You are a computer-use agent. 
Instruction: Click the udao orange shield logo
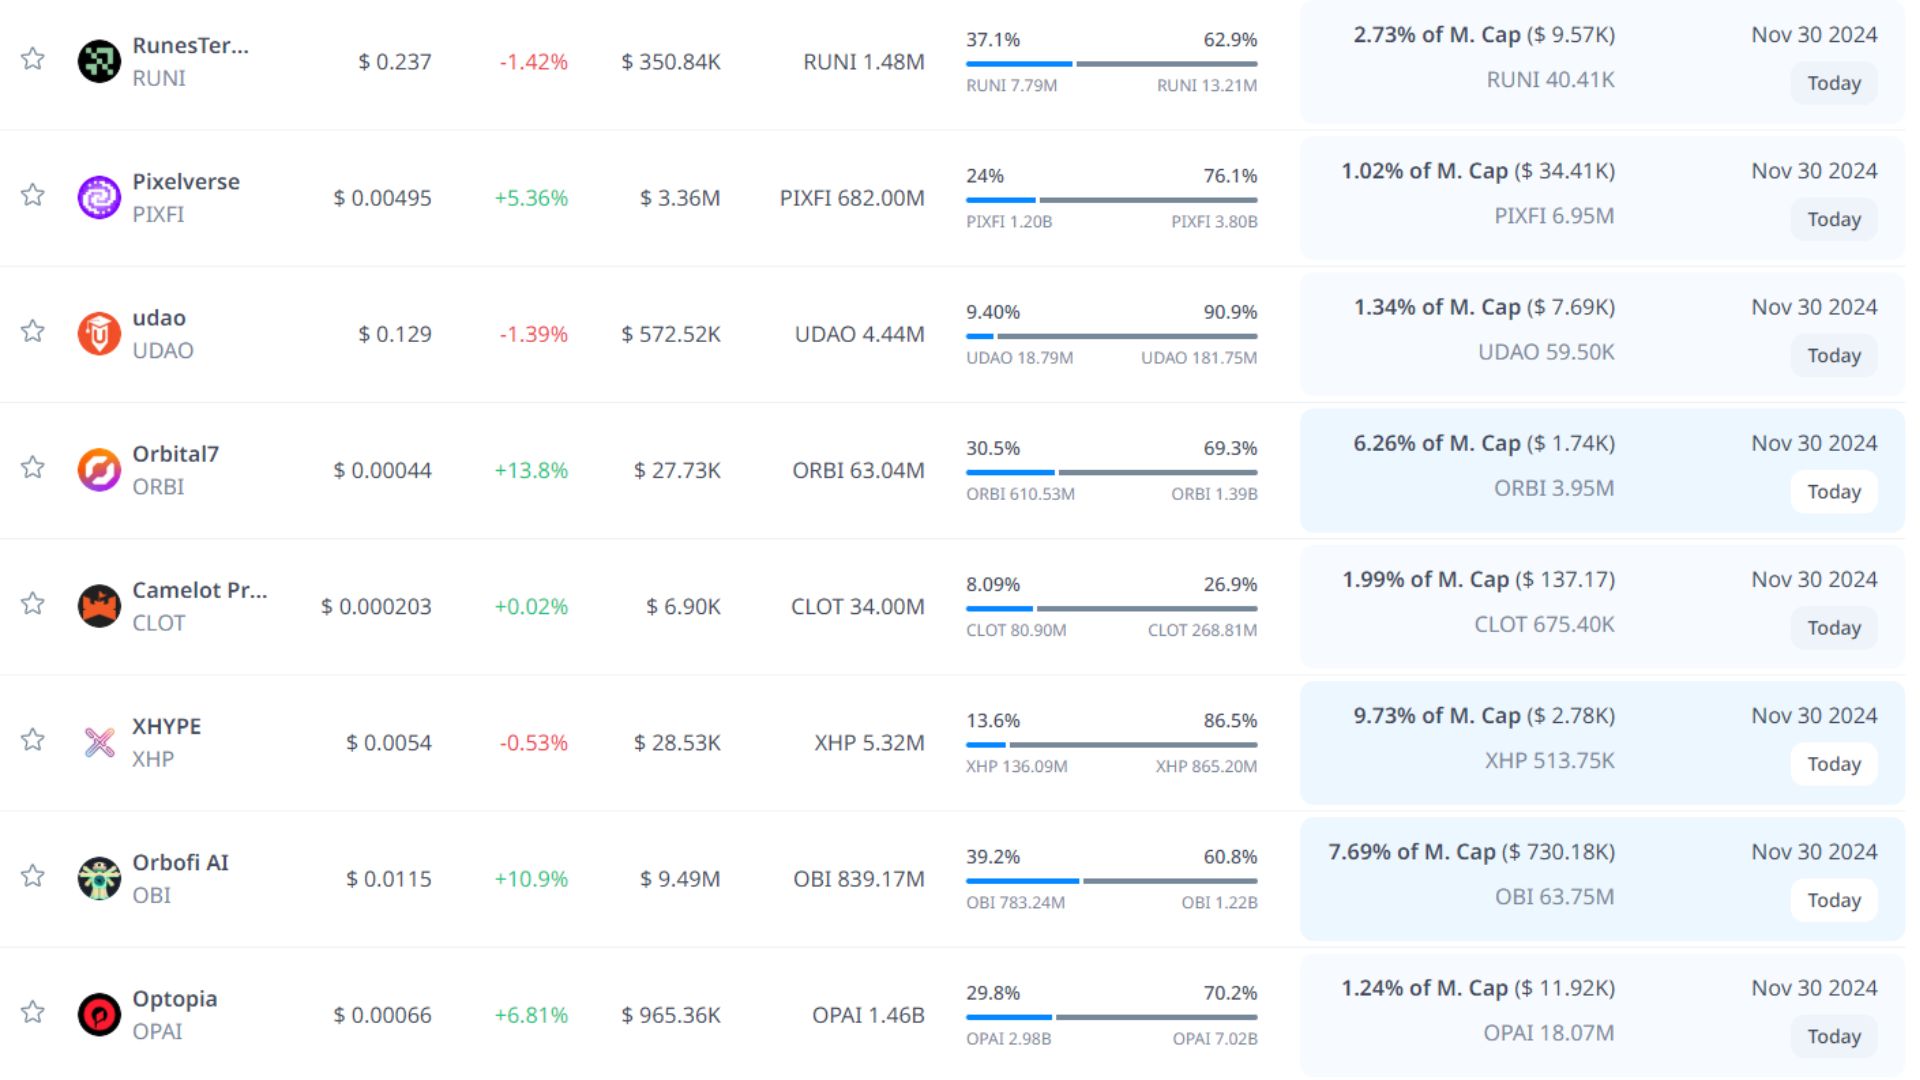click(99, 334)
